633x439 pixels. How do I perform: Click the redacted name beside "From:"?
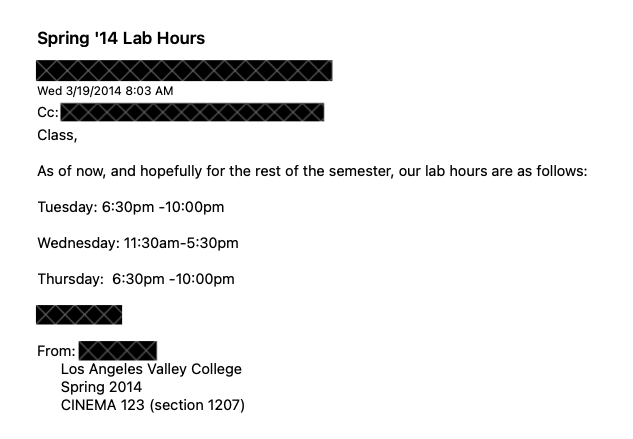(x=118, y=351)
